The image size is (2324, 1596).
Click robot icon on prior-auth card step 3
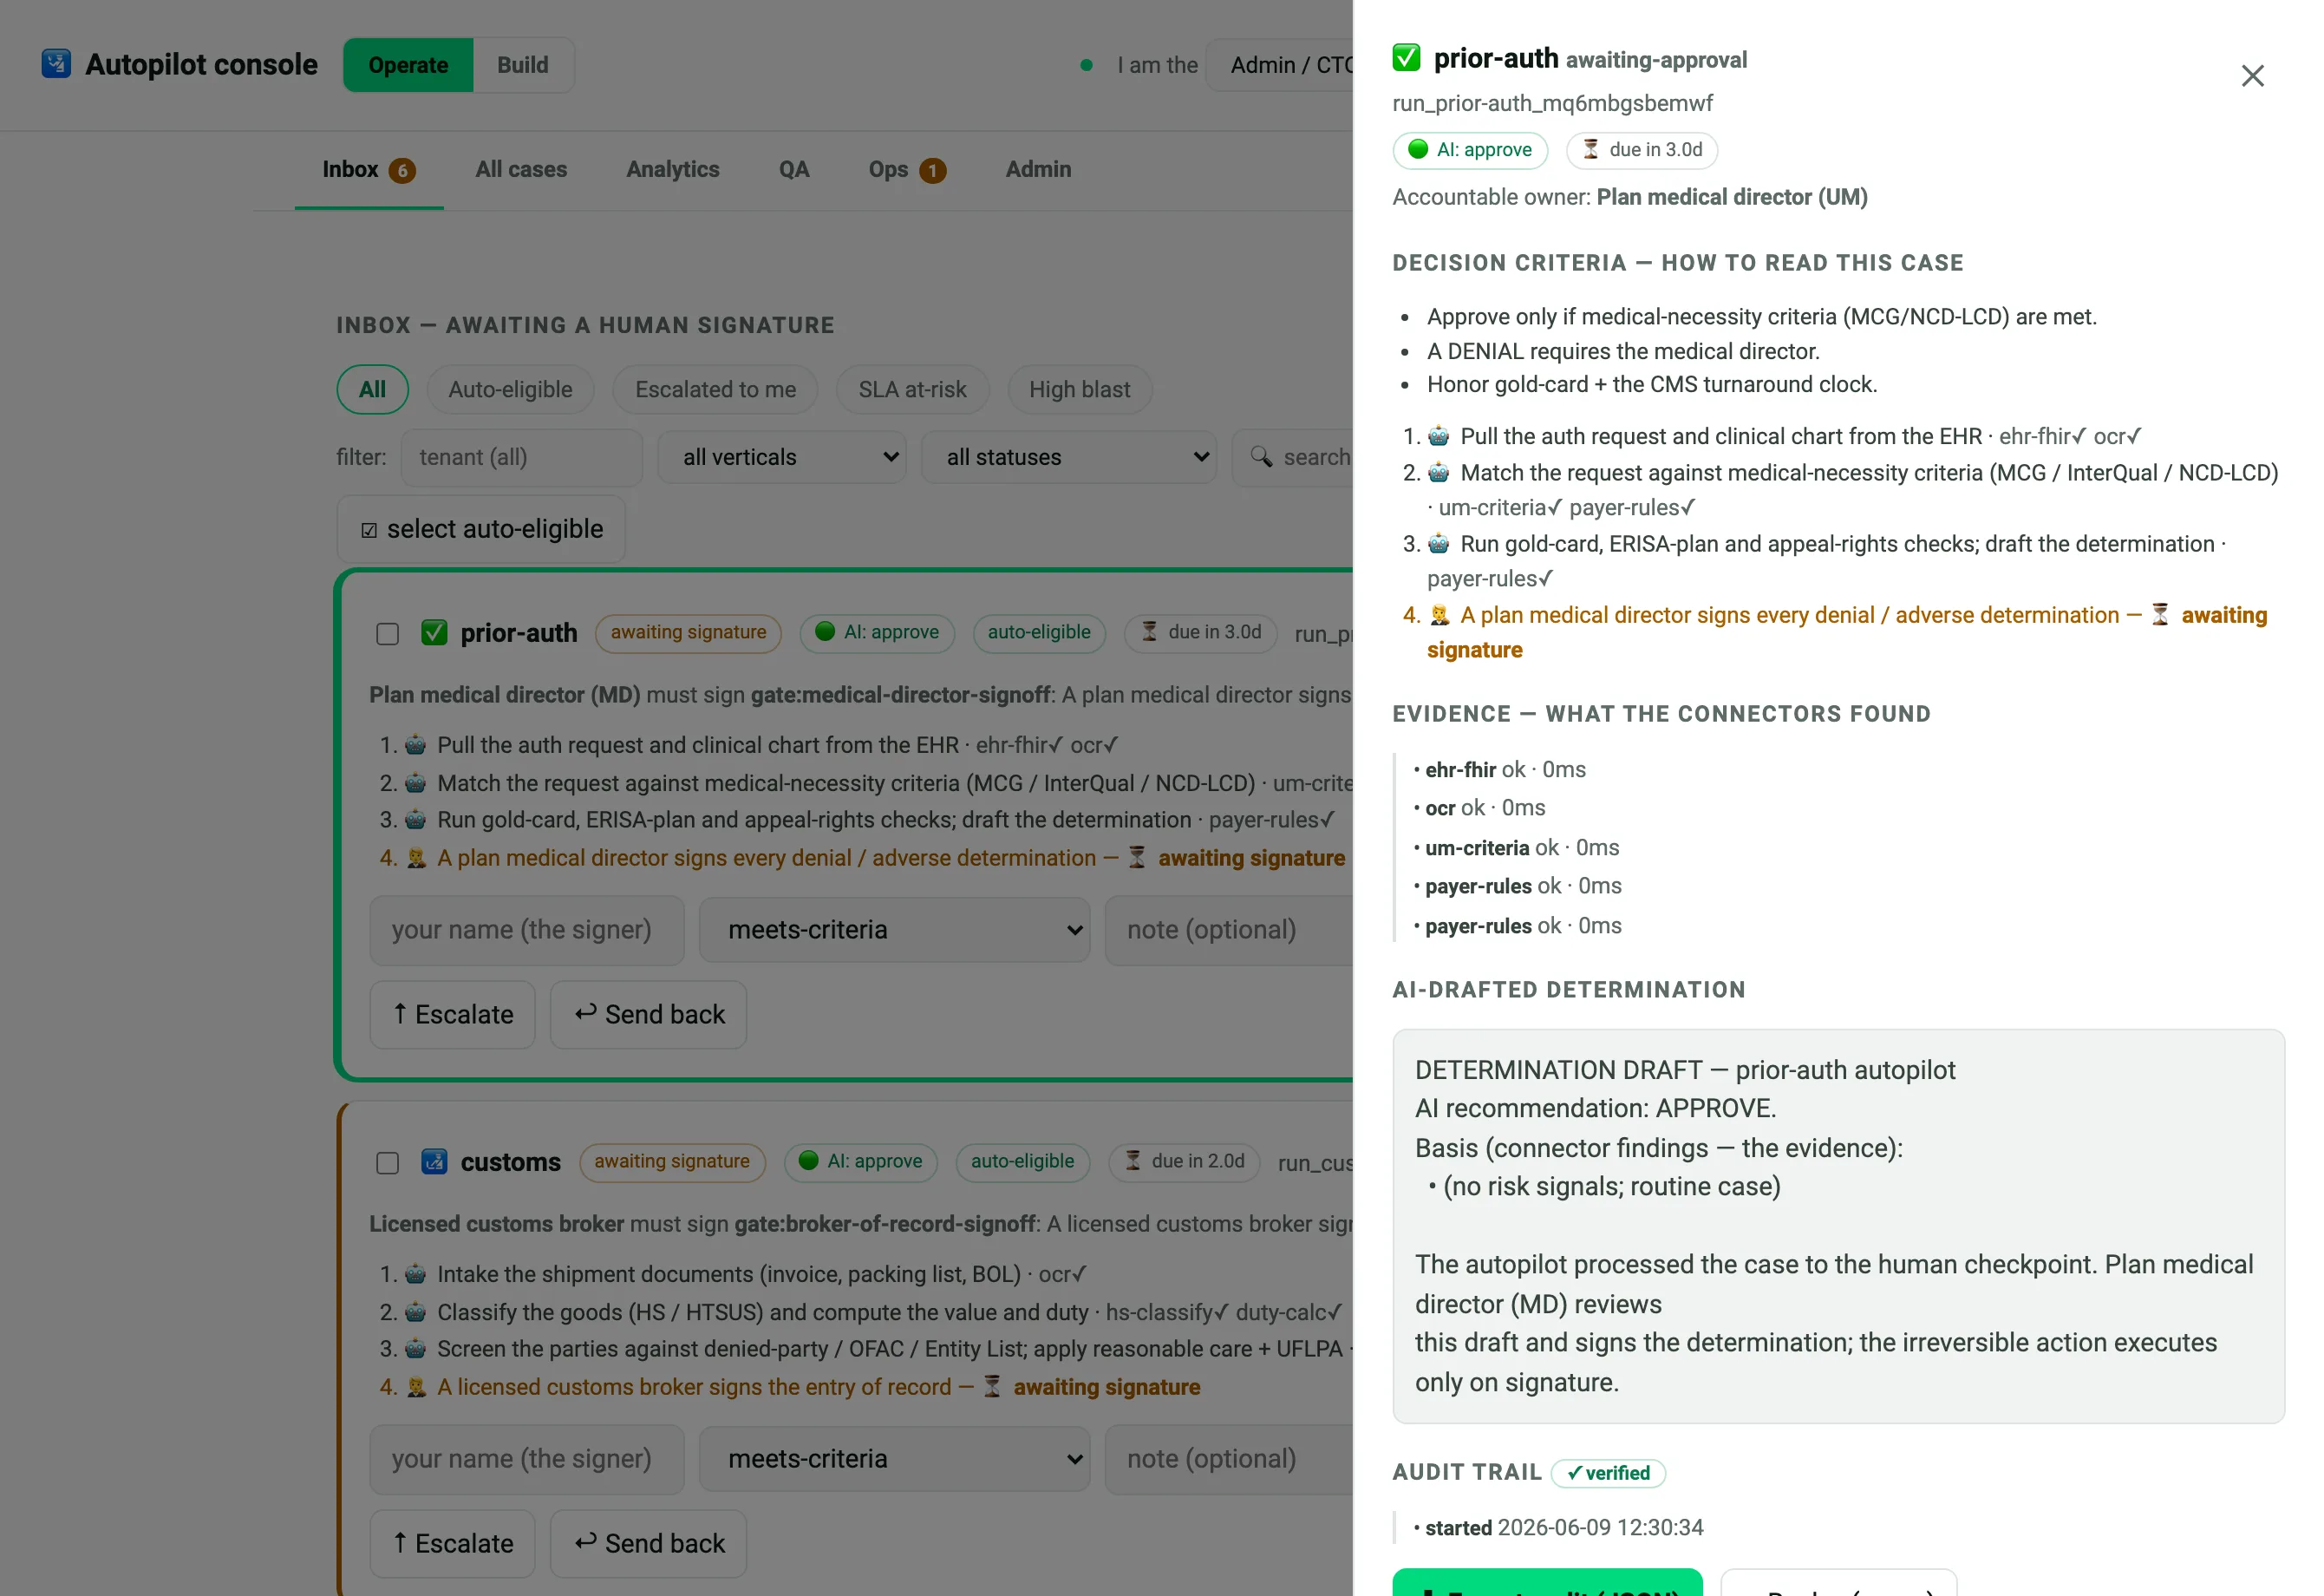pyautogui.click(x=415, y=820)
